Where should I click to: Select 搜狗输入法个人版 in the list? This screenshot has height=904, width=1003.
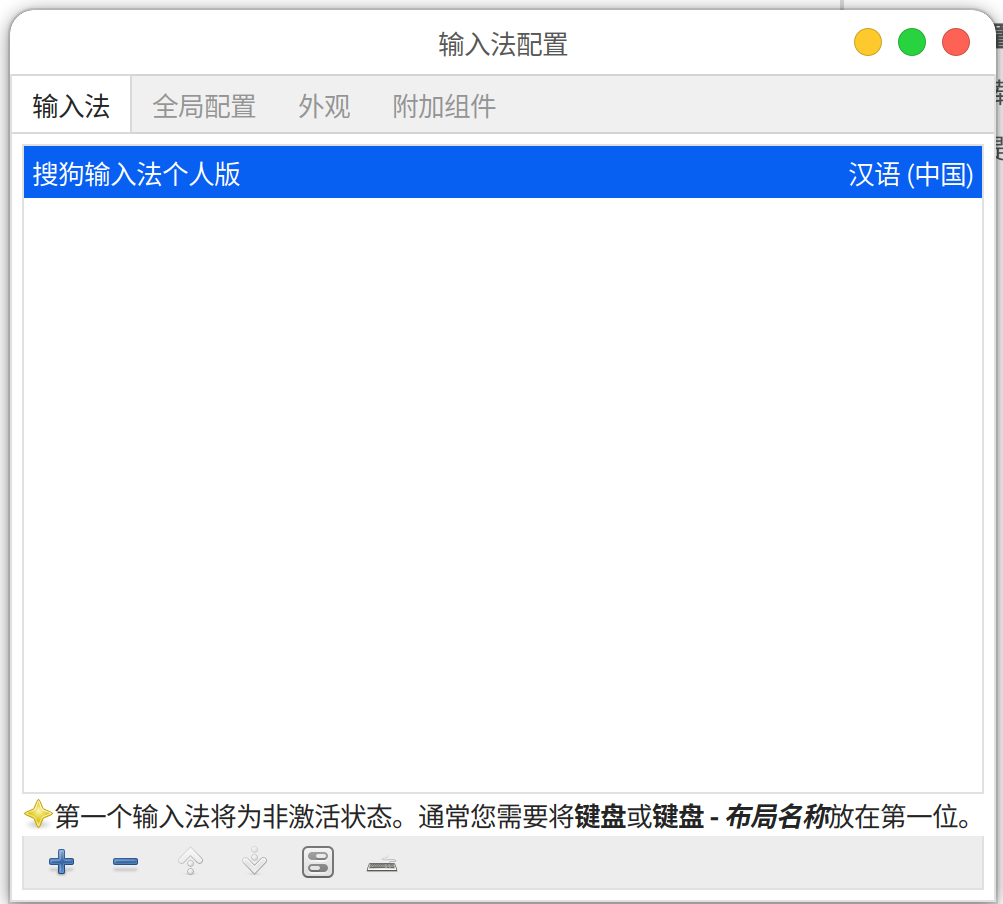coord(503,173)
